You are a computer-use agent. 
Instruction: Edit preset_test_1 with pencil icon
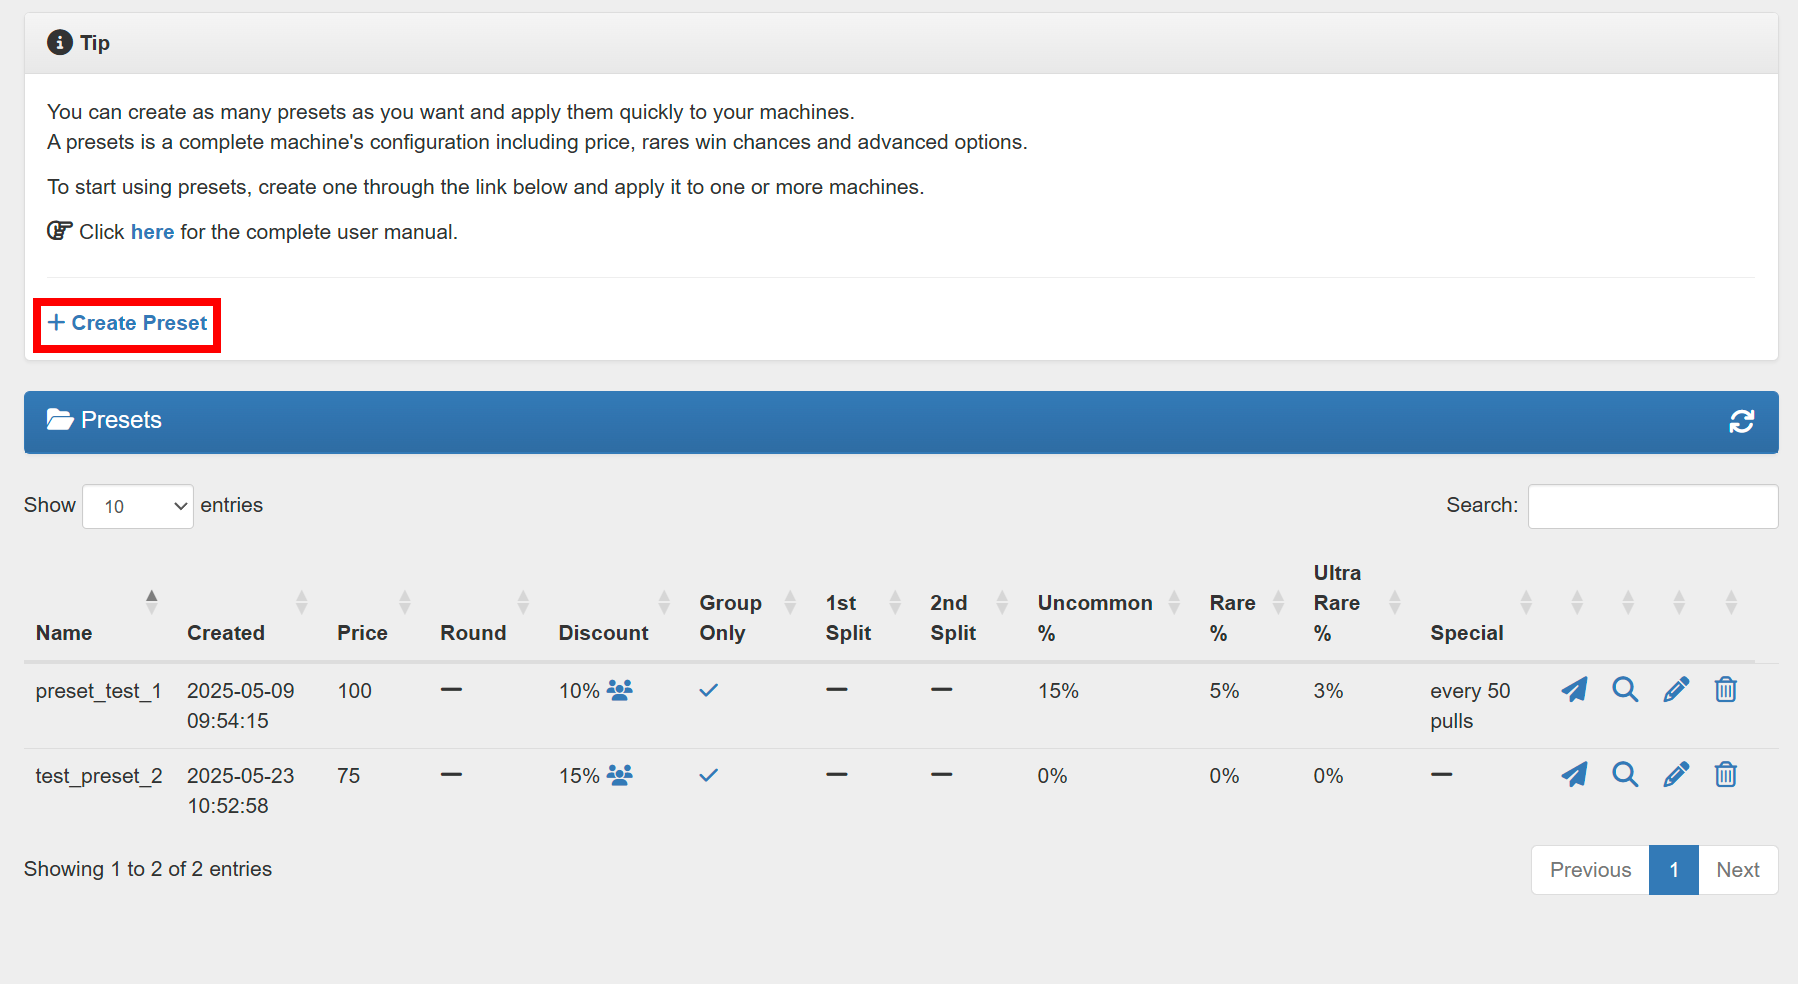1676,690
